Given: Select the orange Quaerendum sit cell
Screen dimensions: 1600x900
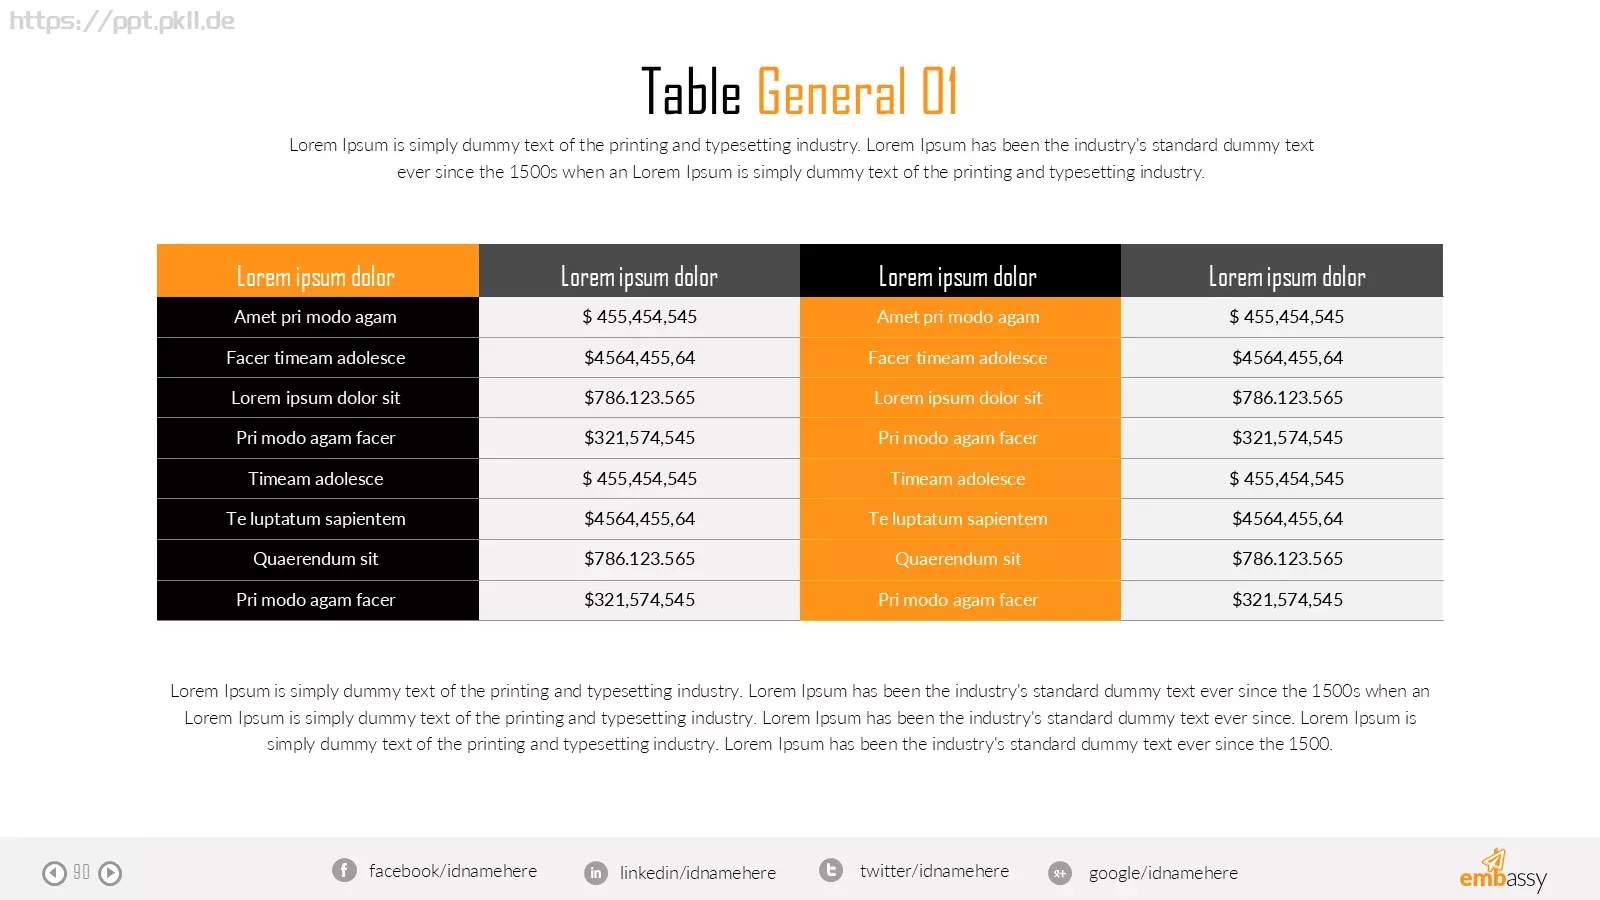Looking at the screenshot, I should click(x=960, y=560).
